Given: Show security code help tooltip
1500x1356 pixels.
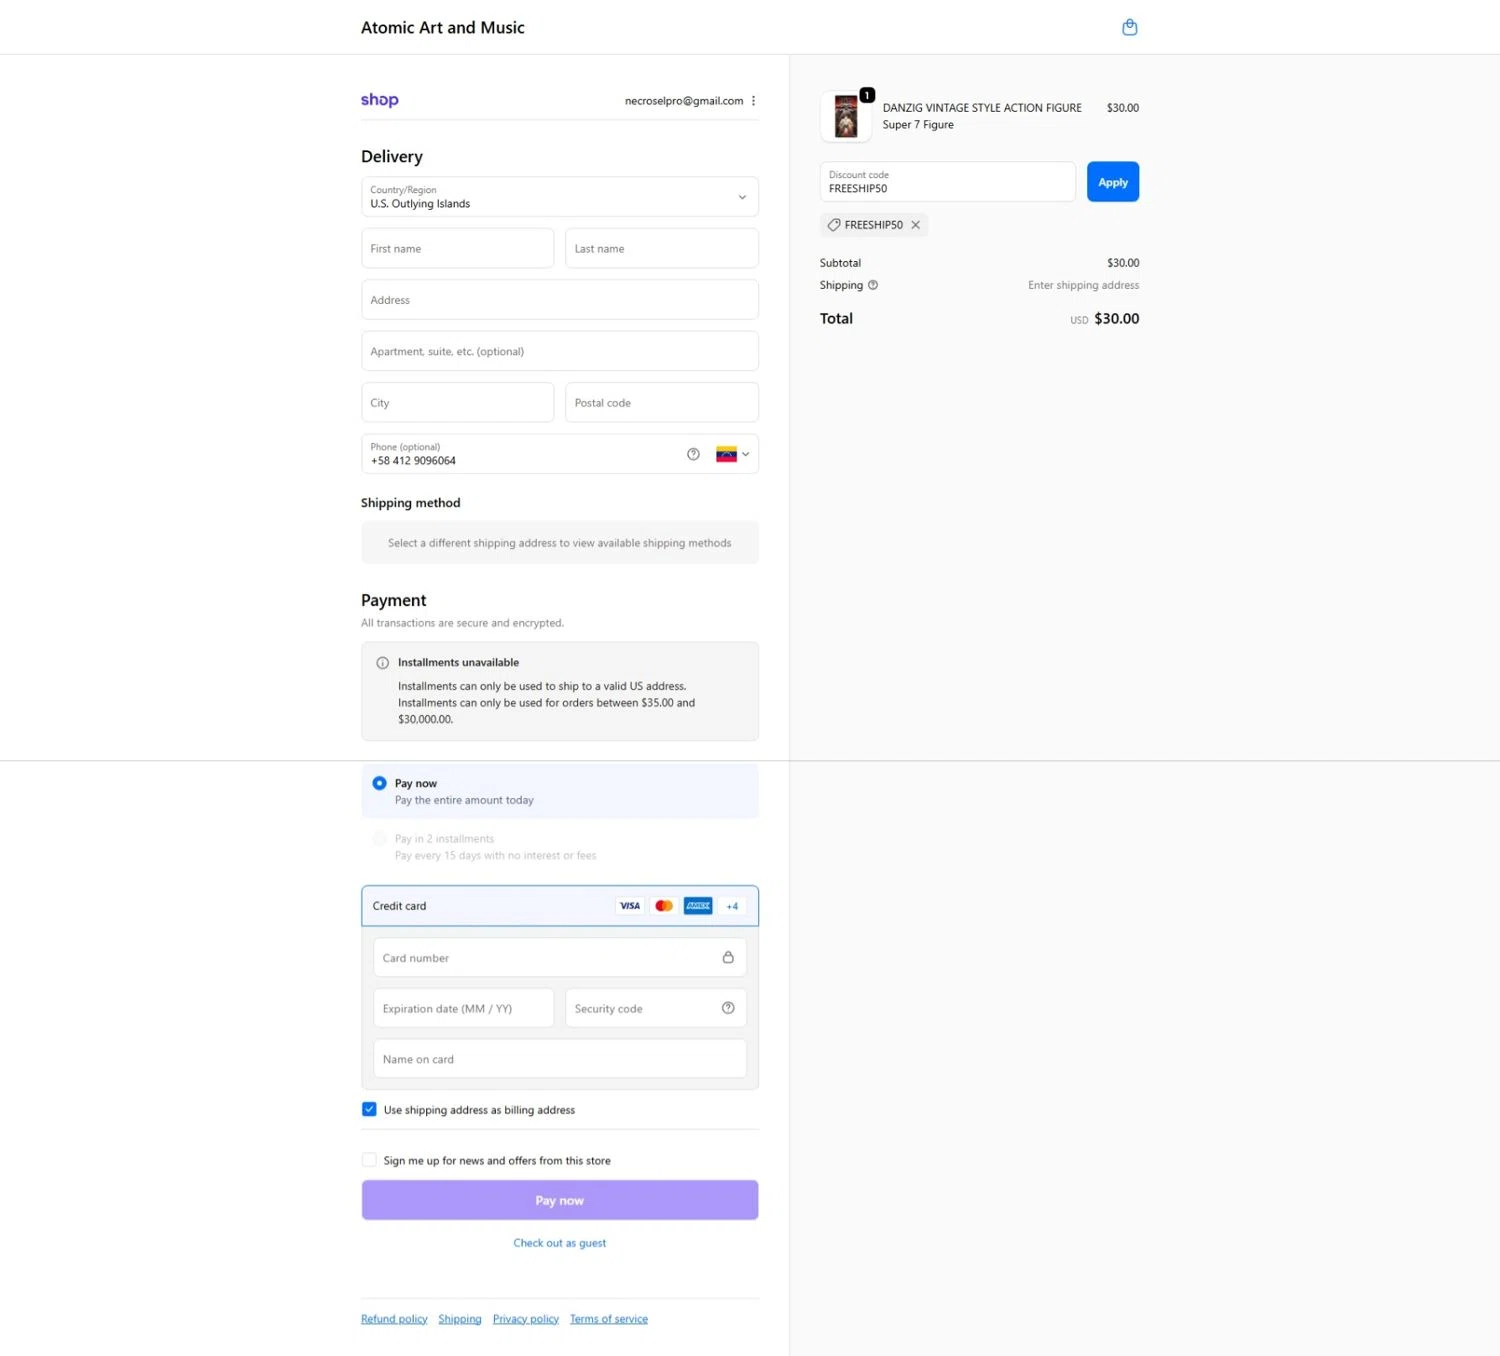Looking at the screenshot, I should [x=728, y=1008].
